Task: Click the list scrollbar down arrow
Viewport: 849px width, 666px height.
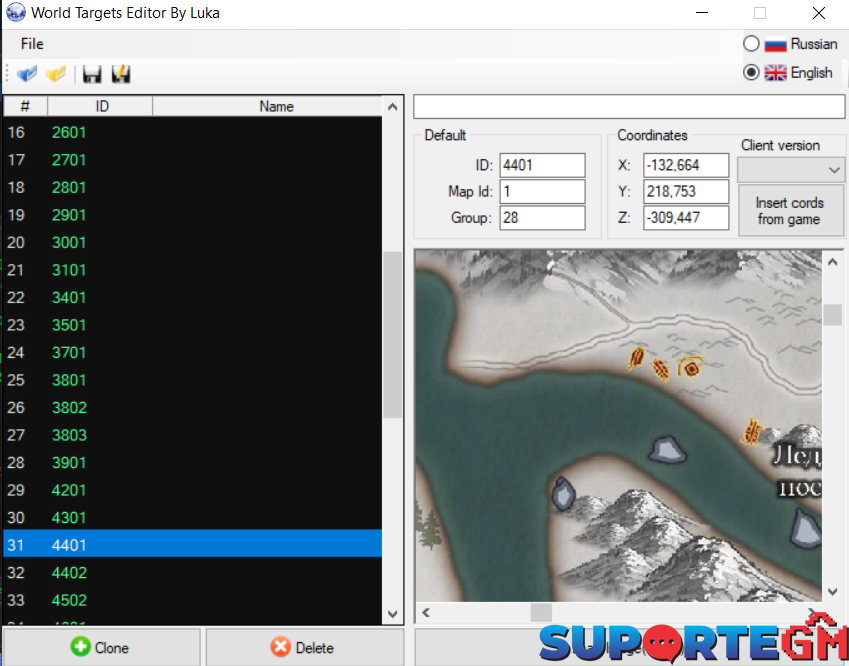Action: [x=393, y=614]
